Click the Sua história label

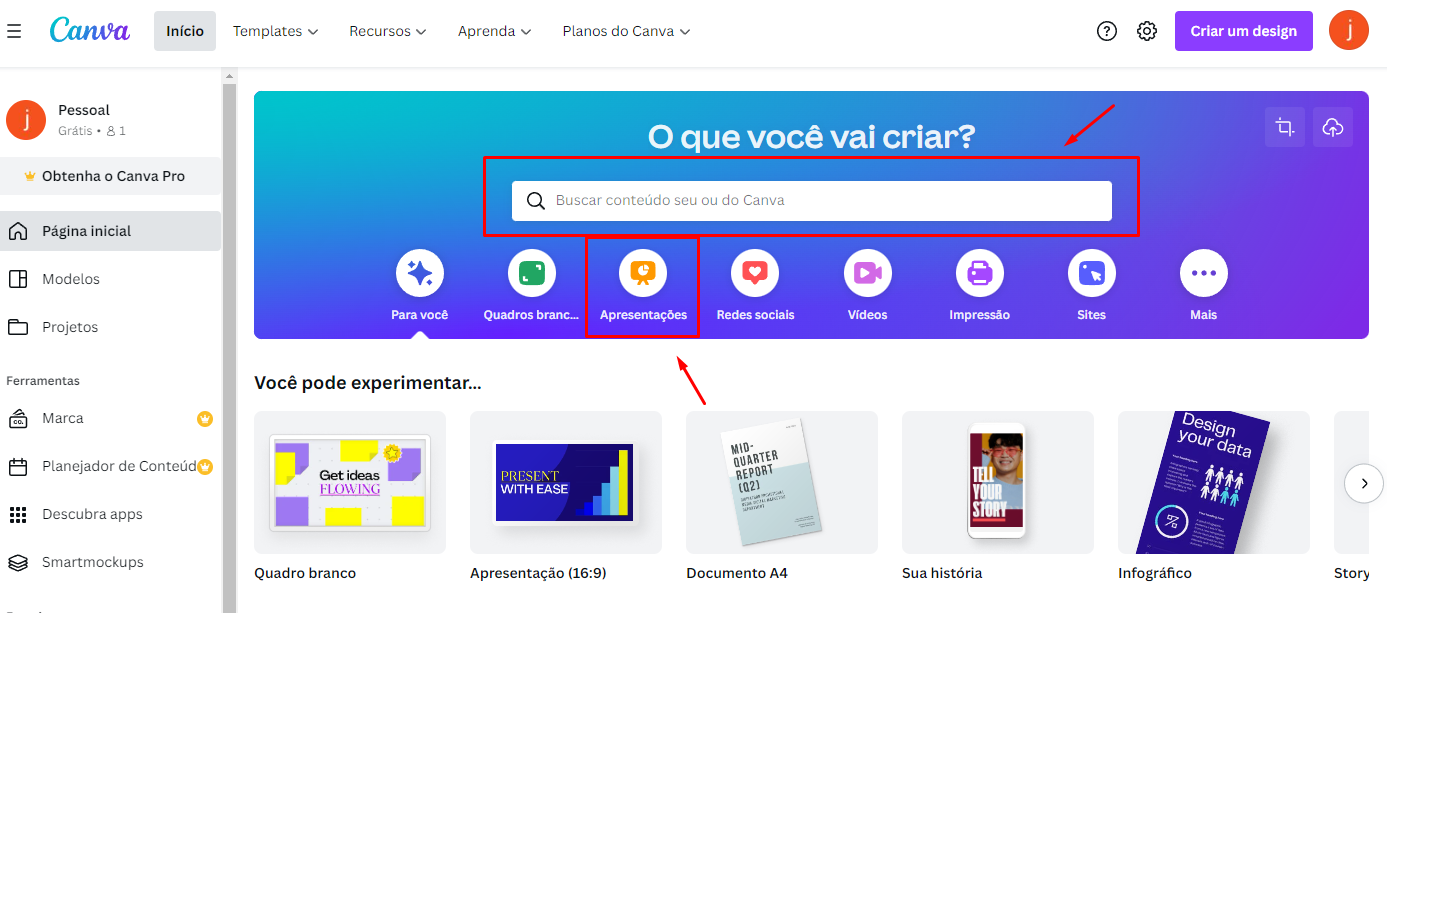click(x=942, y=573)
